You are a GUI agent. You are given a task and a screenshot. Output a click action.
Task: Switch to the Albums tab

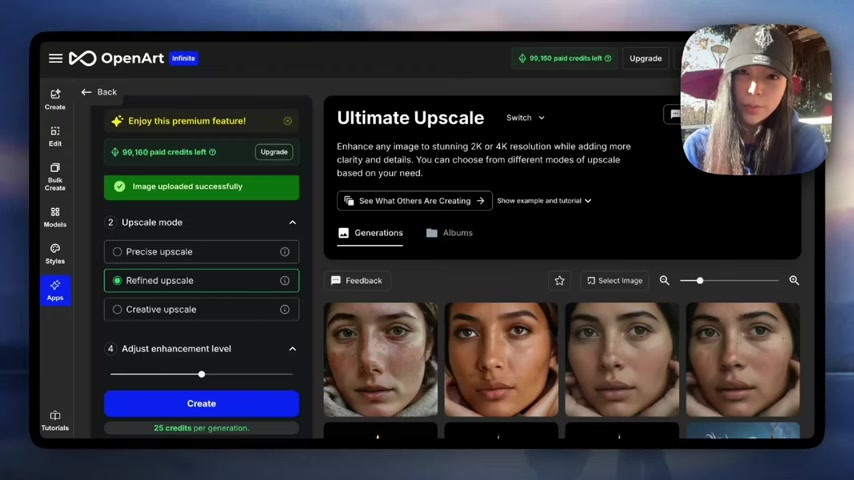click(x=449, y=233)
